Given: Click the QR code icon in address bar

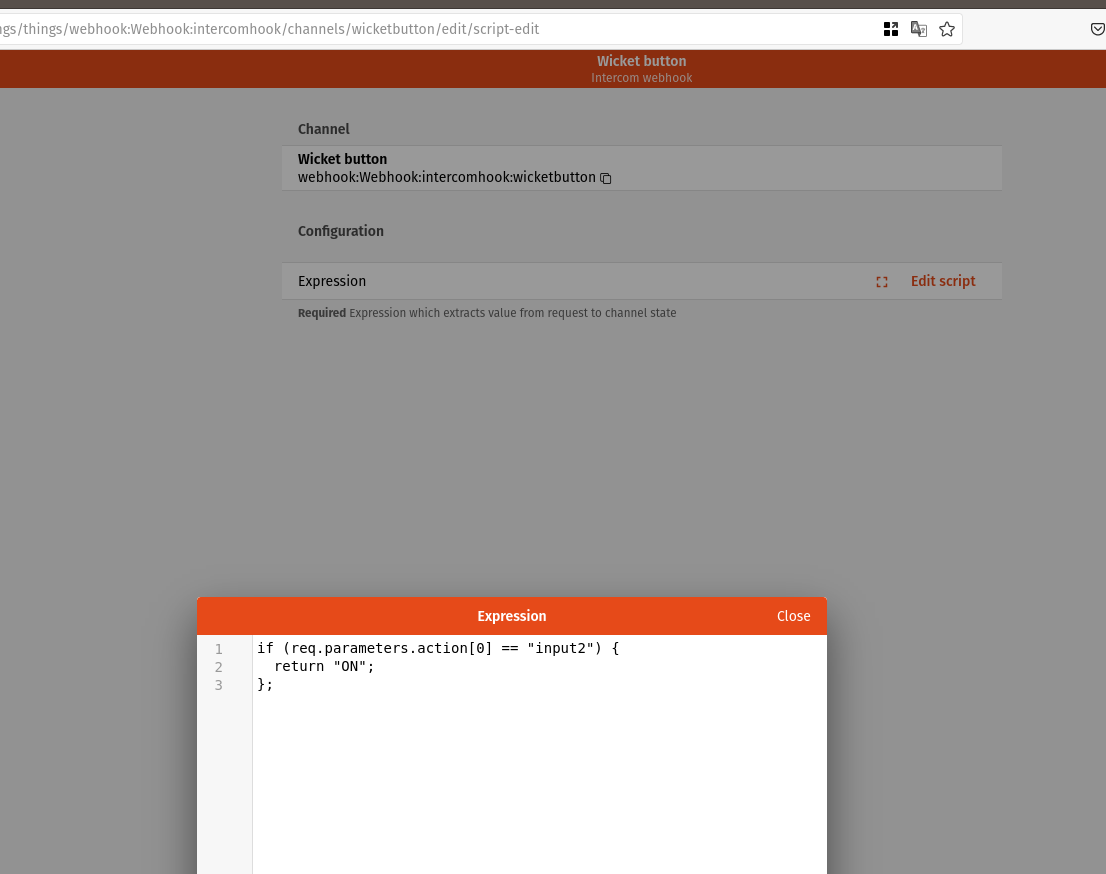Looking at the screenshot, I should tap(891, 29).
